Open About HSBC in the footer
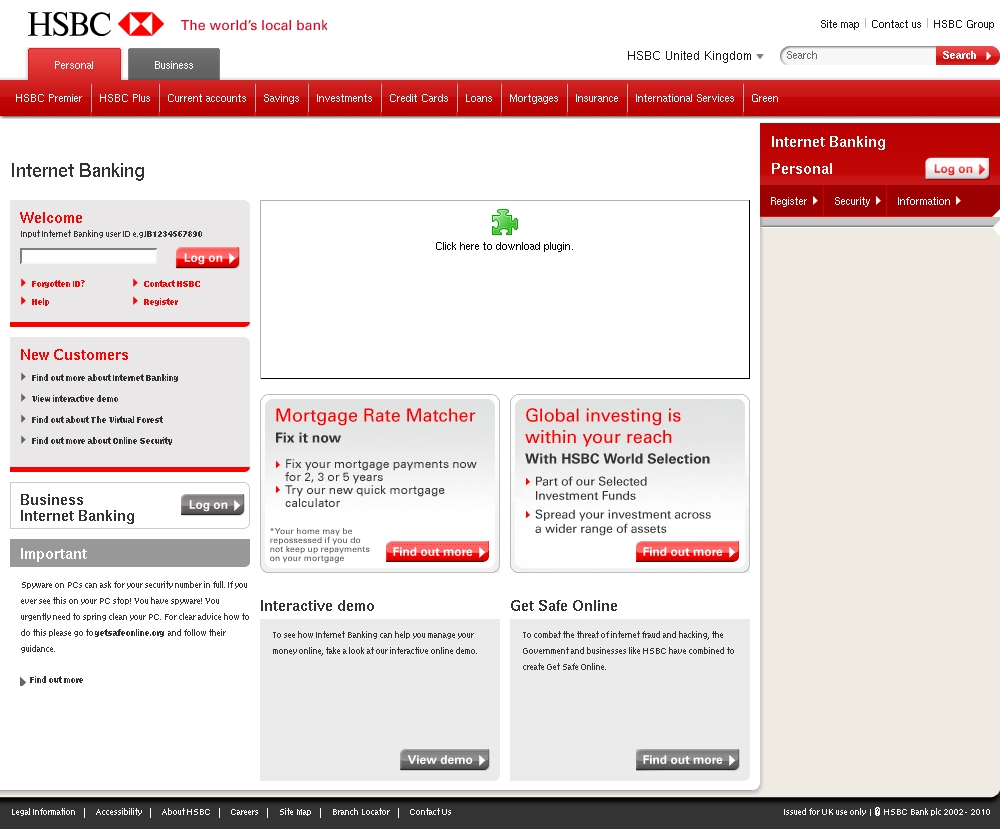1000x829 pixels. click(186, 812)
